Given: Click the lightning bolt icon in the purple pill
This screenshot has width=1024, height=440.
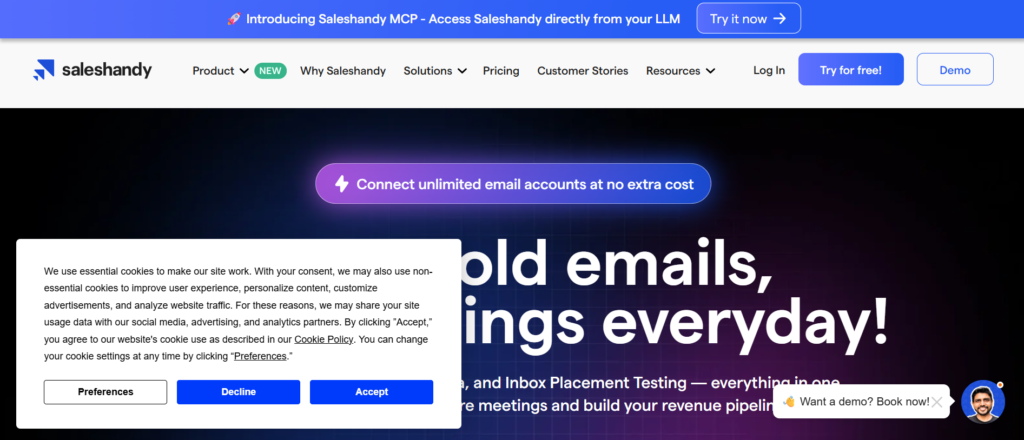Looking at the screenshot, I should (341, 184).
